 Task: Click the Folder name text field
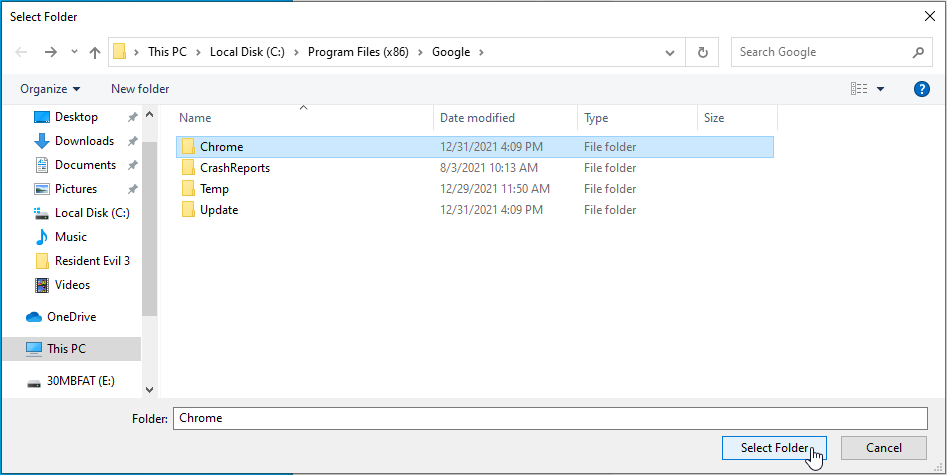[x=550, y=418]
